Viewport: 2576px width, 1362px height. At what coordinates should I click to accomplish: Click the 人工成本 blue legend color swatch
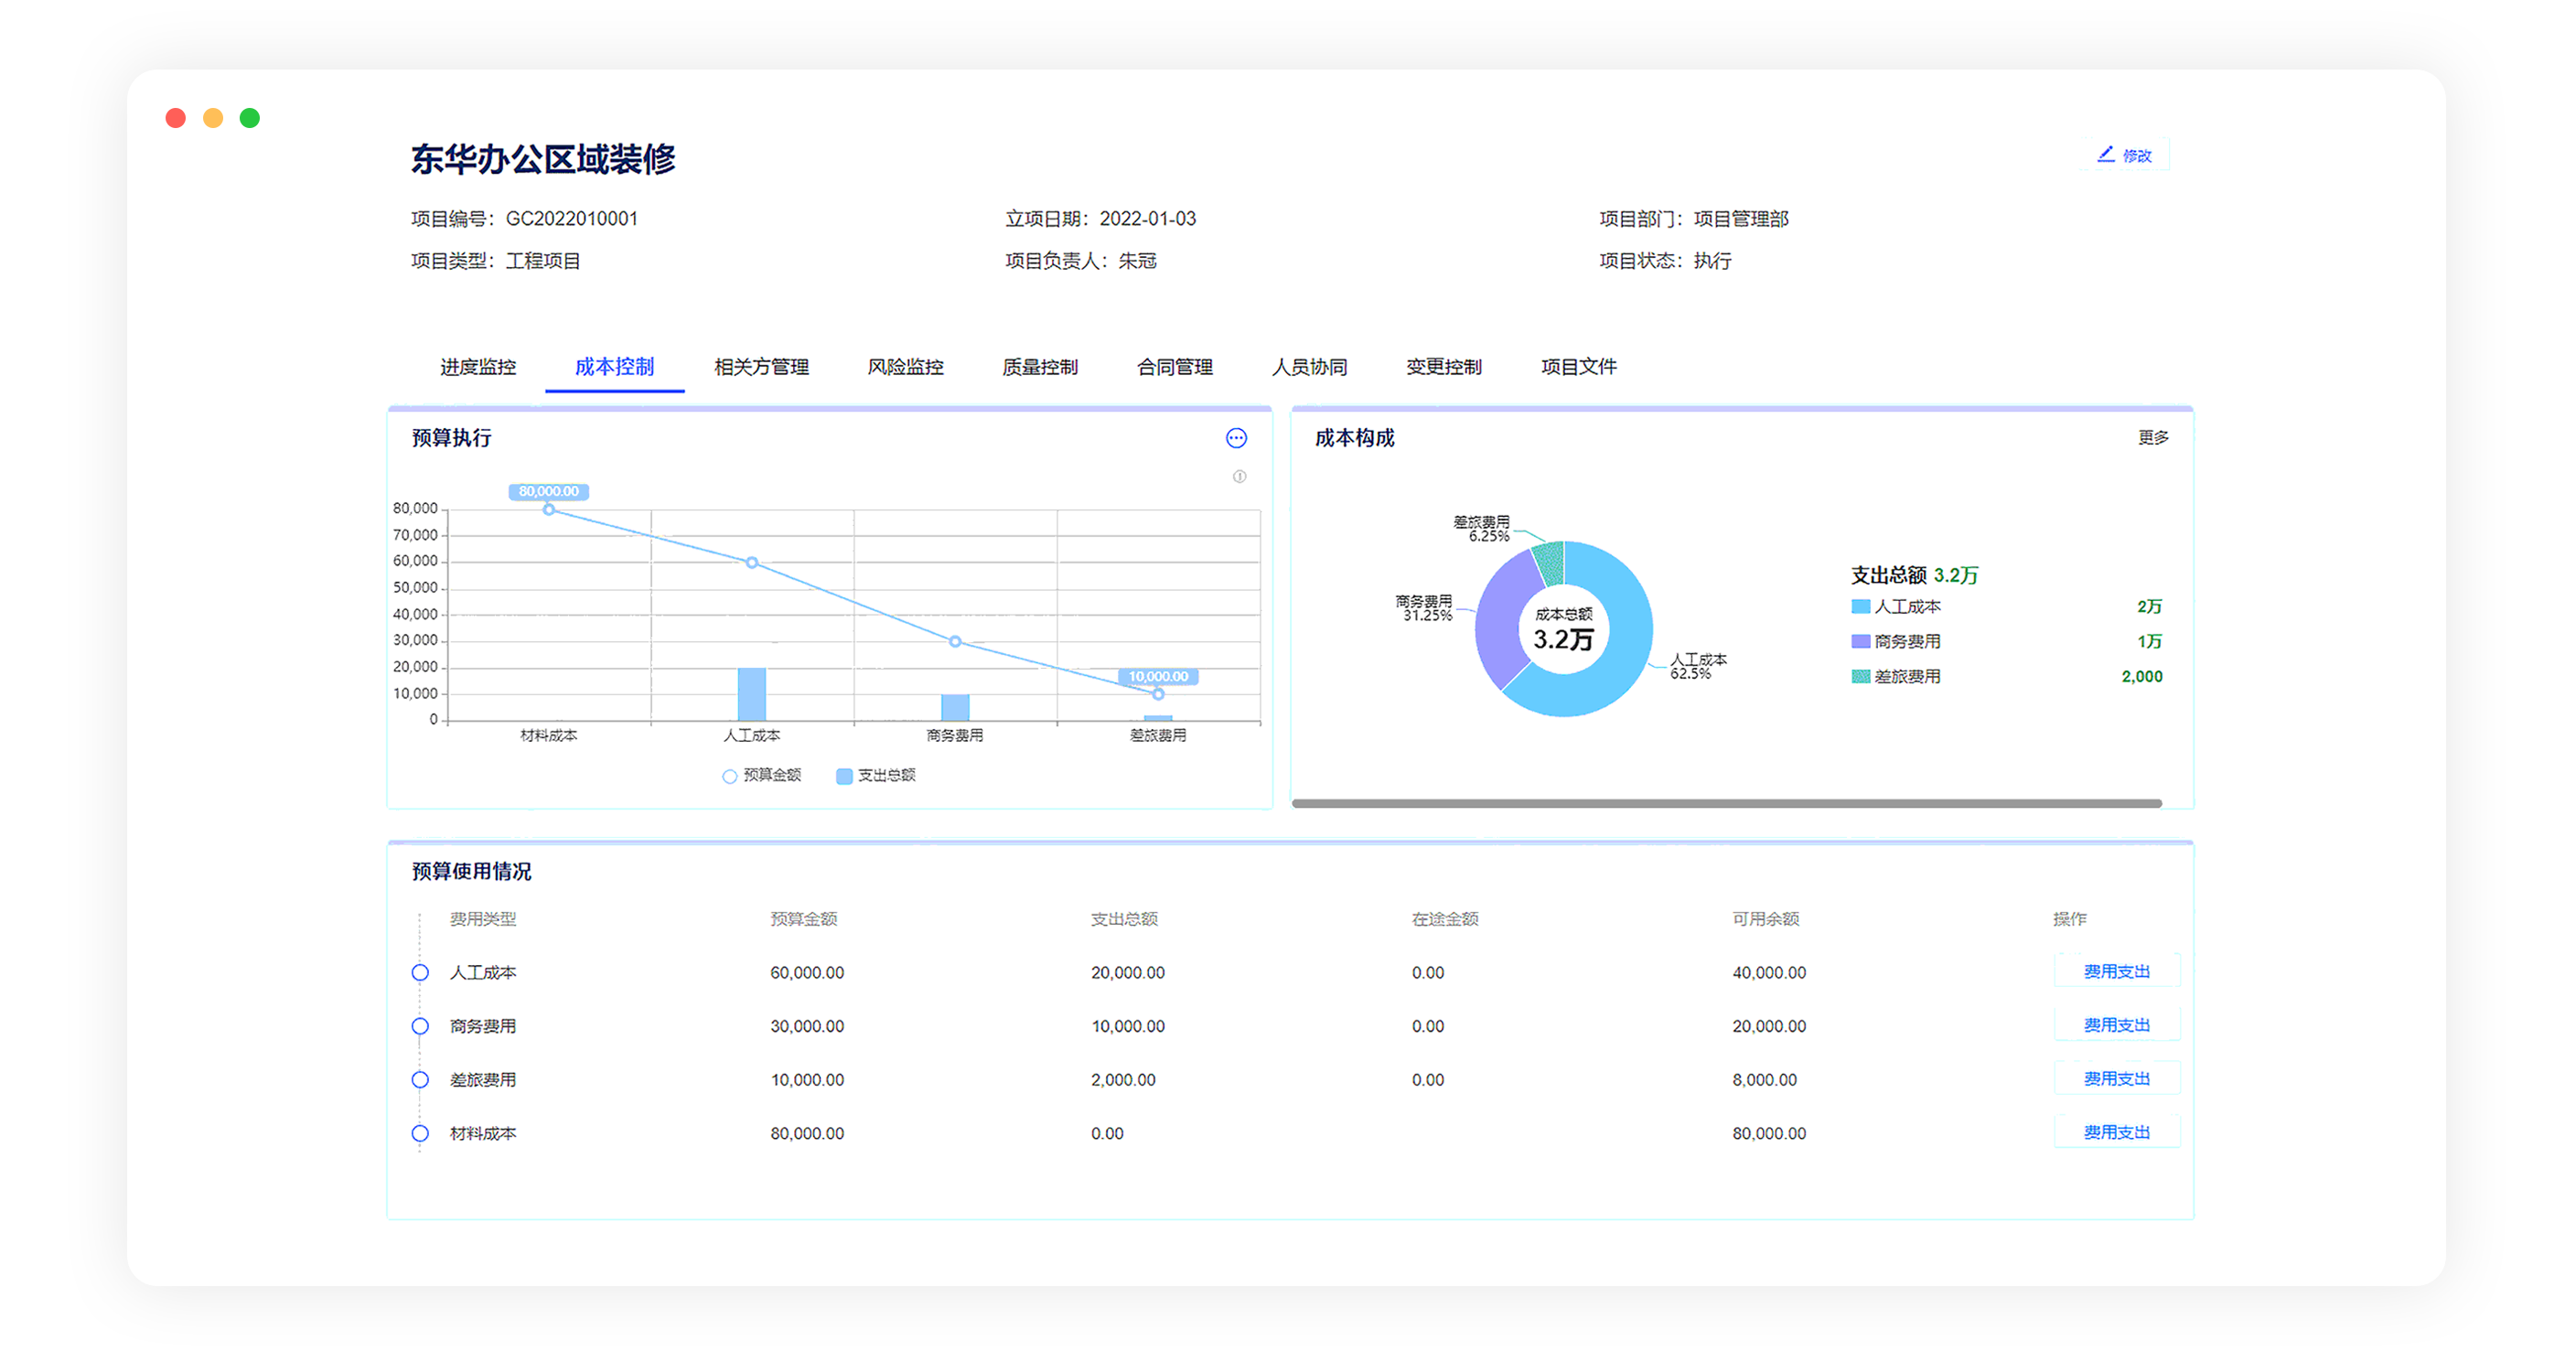click(1860, 606)
